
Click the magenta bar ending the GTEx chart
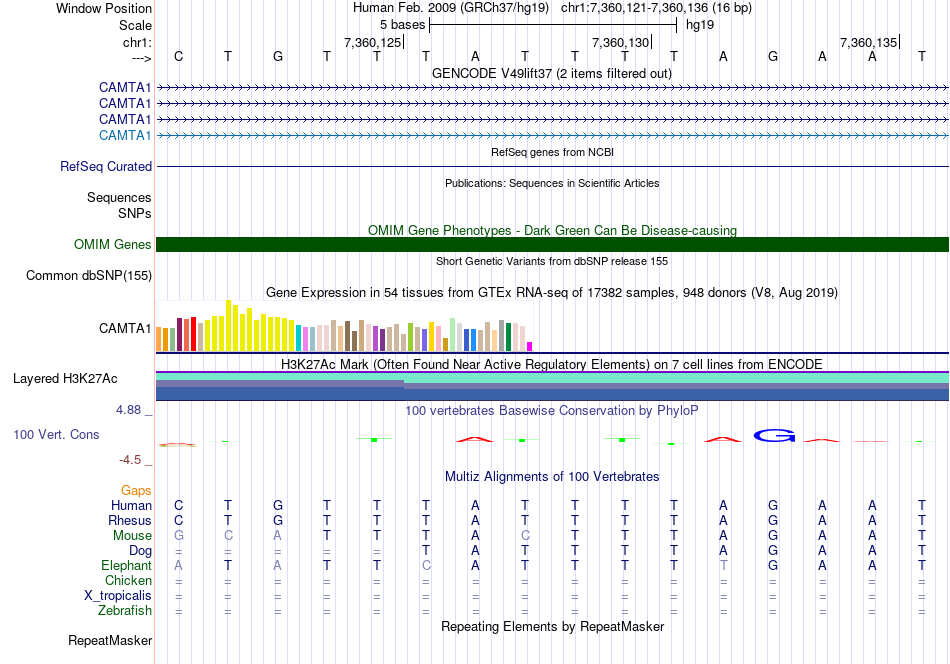coord(529,347)
